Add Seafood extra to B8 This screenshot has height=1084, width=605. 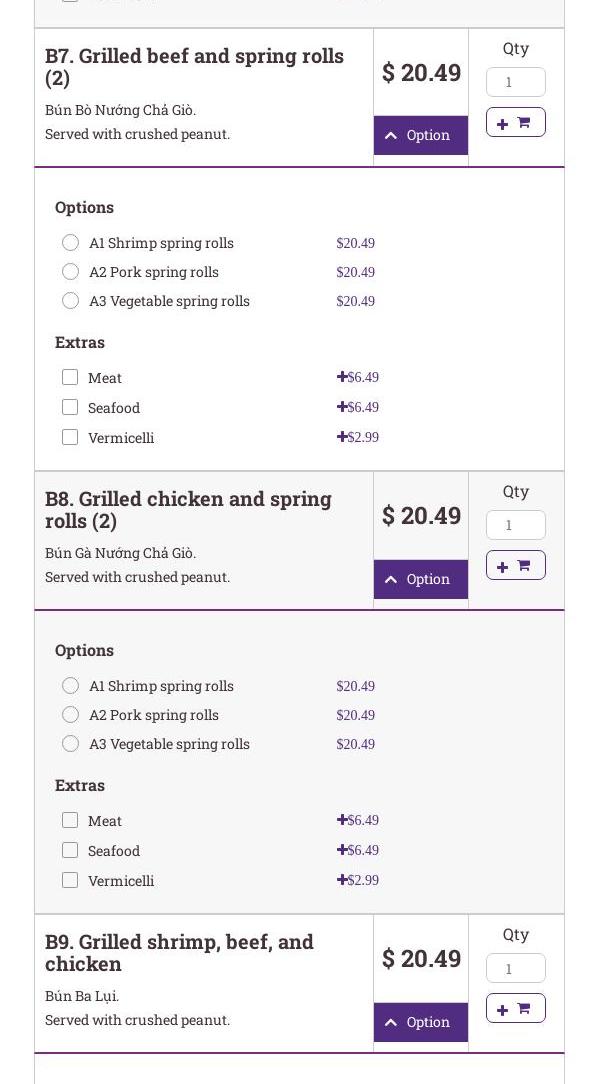click(70, 850)
